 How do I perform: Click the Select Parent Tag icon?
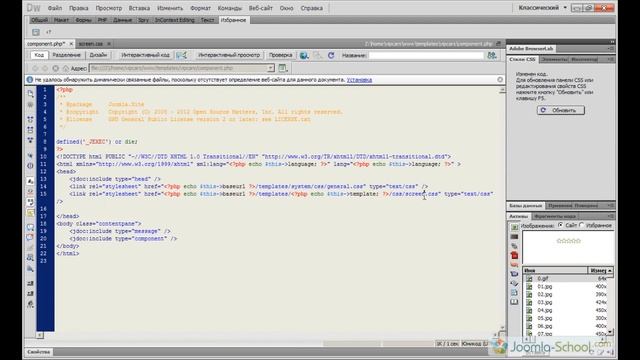(x=31, y=156)
